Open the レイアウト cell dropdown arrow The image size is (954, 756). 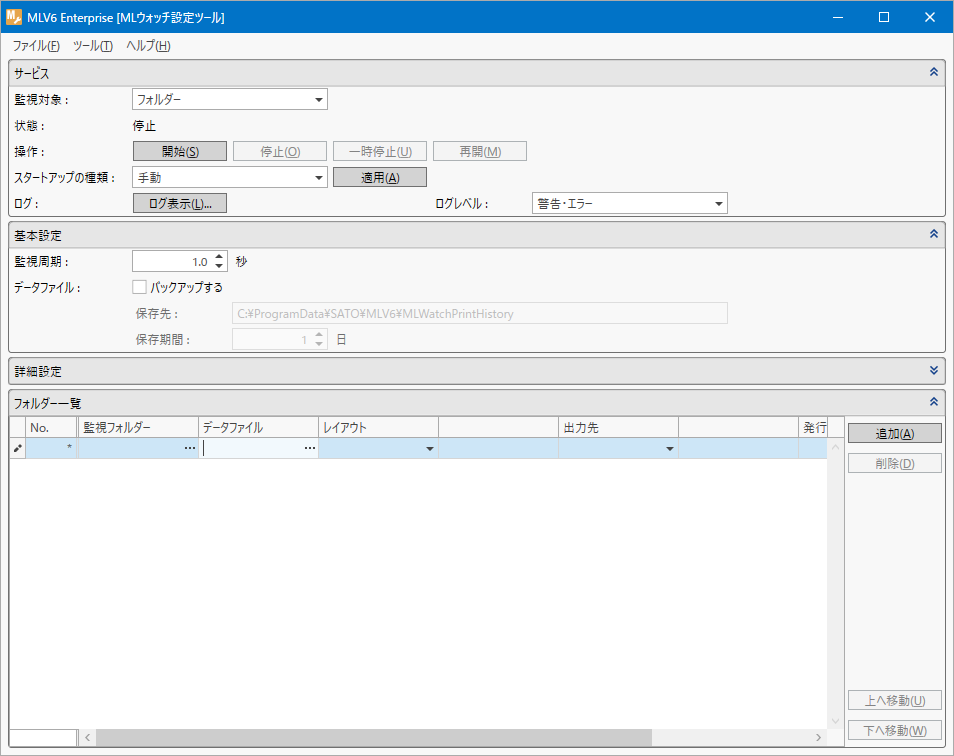[x=430, y=449]
